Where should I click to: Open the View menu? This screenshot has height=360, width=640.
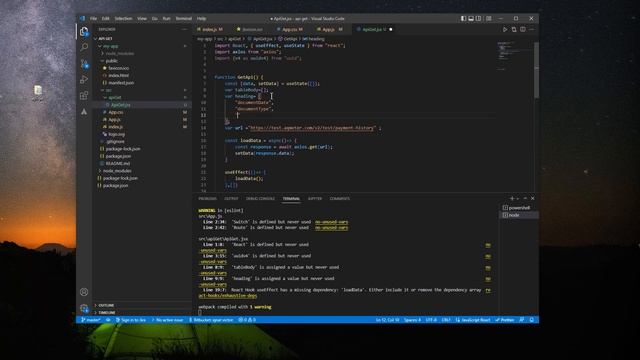[142, 18]
